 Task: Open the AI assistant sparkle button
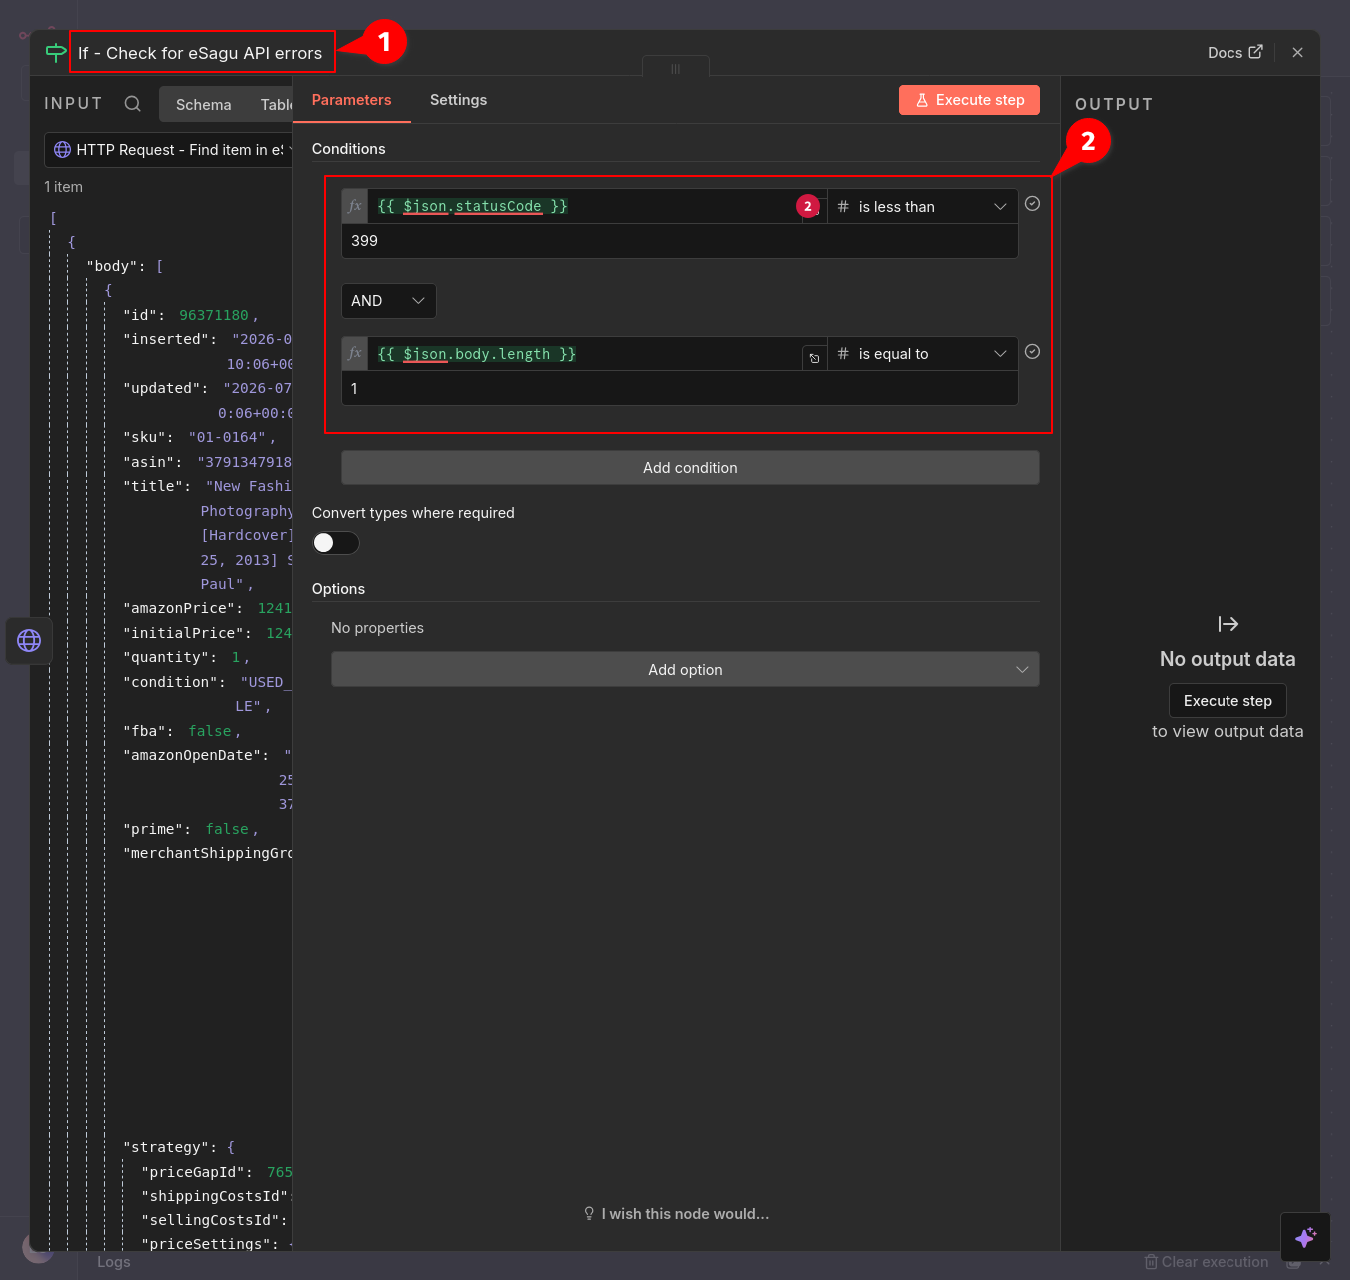click(1305, 1238)
